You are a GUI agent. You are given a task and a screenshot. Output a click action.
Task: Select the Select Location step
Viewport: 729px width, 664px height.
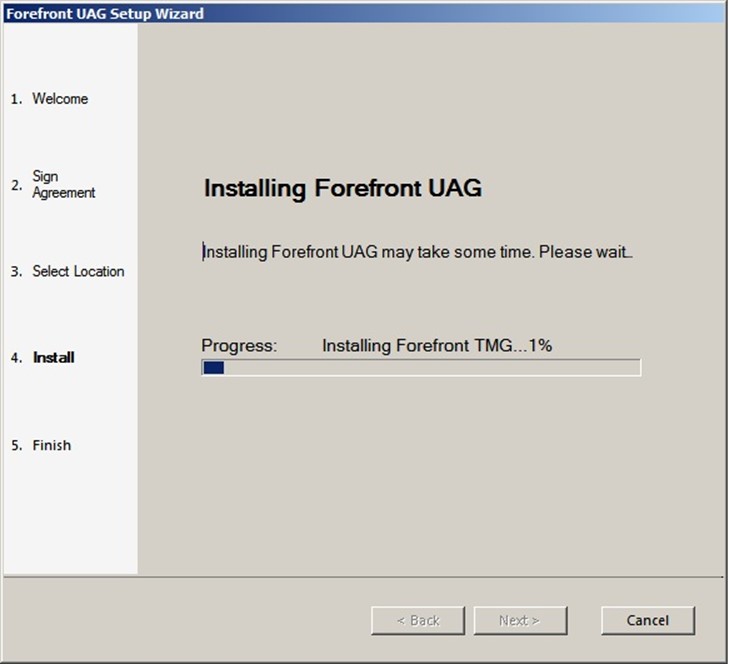pyautogui.click(x=78, y=271)
